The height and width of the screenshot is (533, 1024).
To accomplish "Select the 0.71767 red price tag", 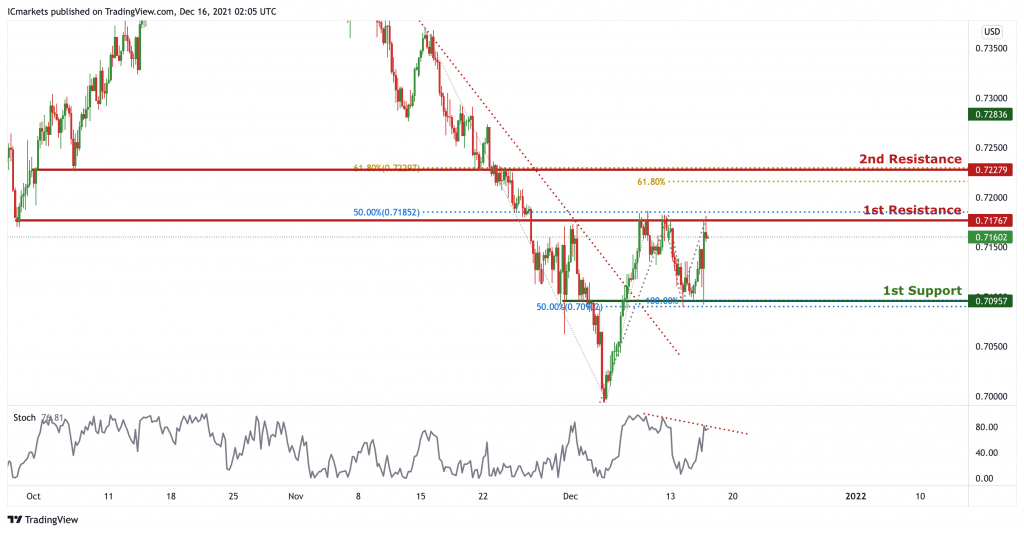I will (991, 221).
